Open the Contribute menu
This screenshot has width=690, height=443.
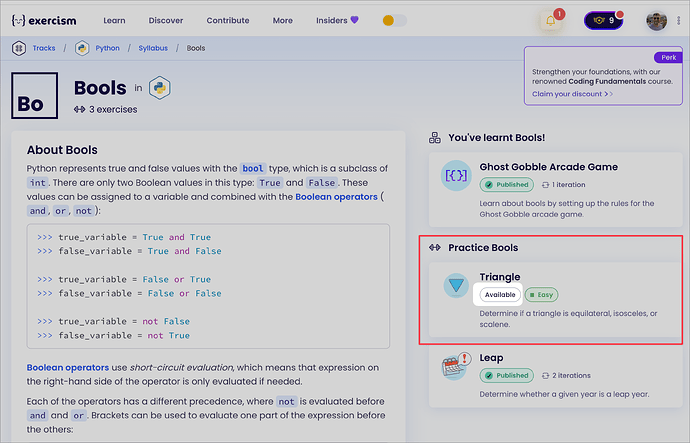pos(228,20)
